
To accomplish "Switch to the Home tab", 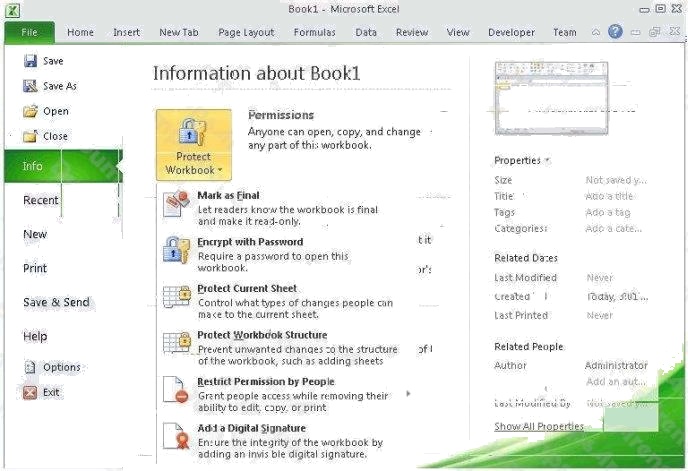I will click(80, 32).
